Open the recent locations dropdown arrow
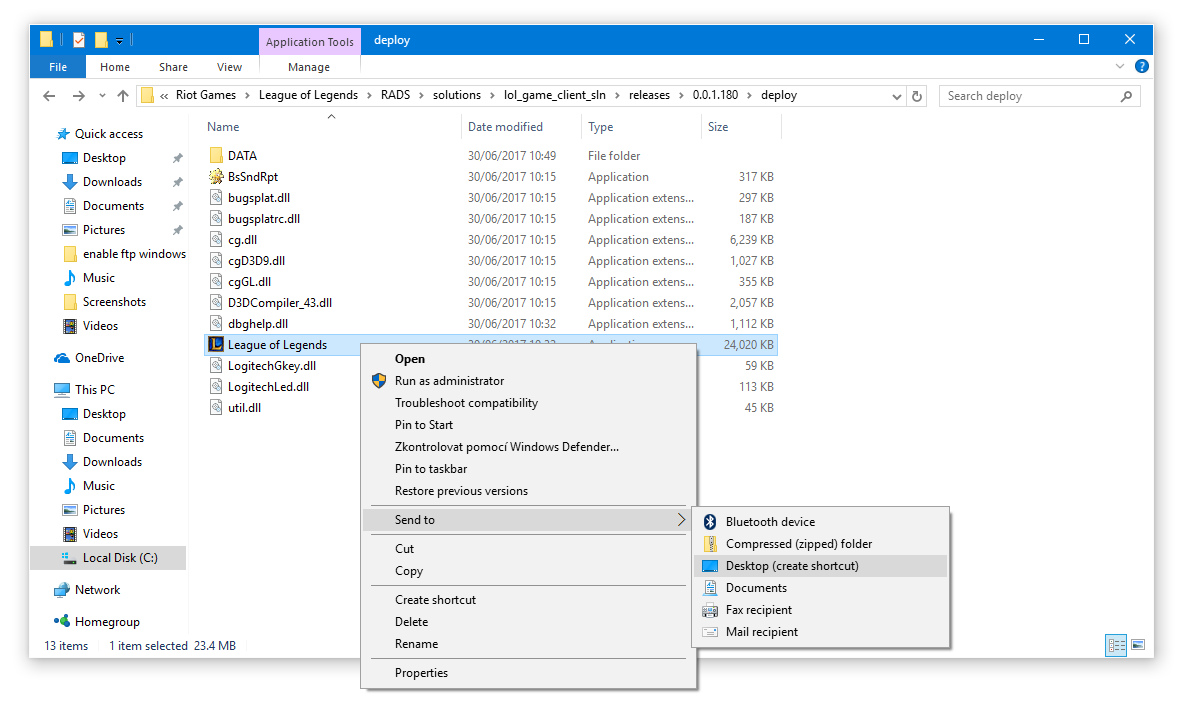1196x710 pixels. pos(102,96)
